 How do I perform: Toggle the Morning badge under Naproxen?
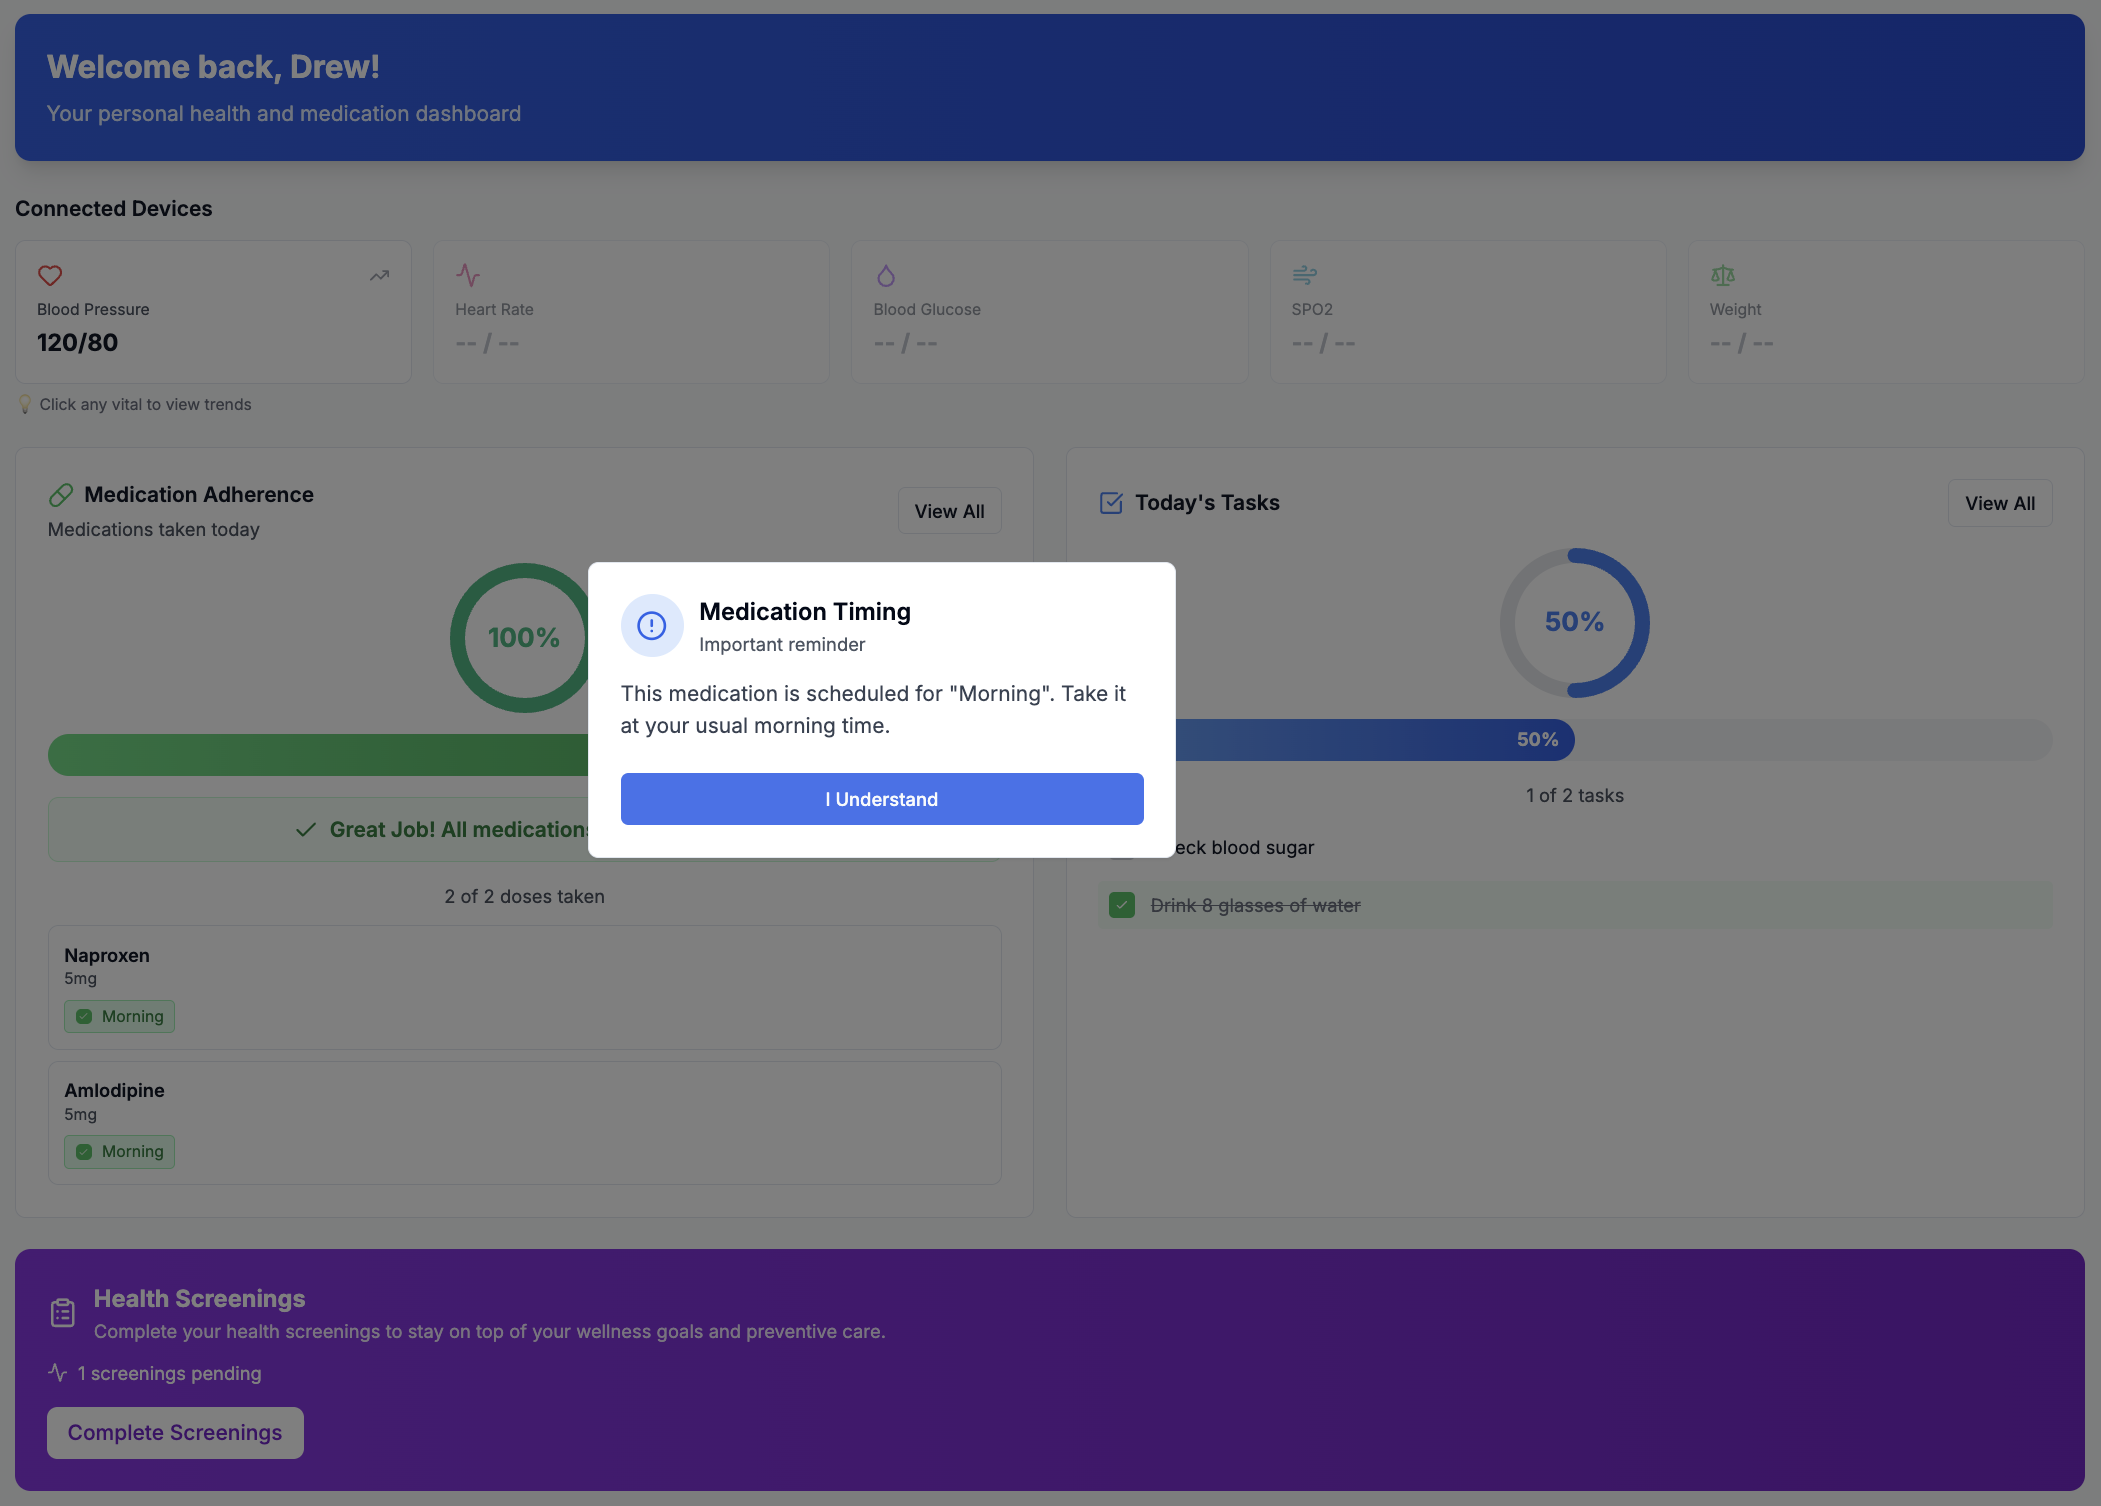coord(119,1016)
